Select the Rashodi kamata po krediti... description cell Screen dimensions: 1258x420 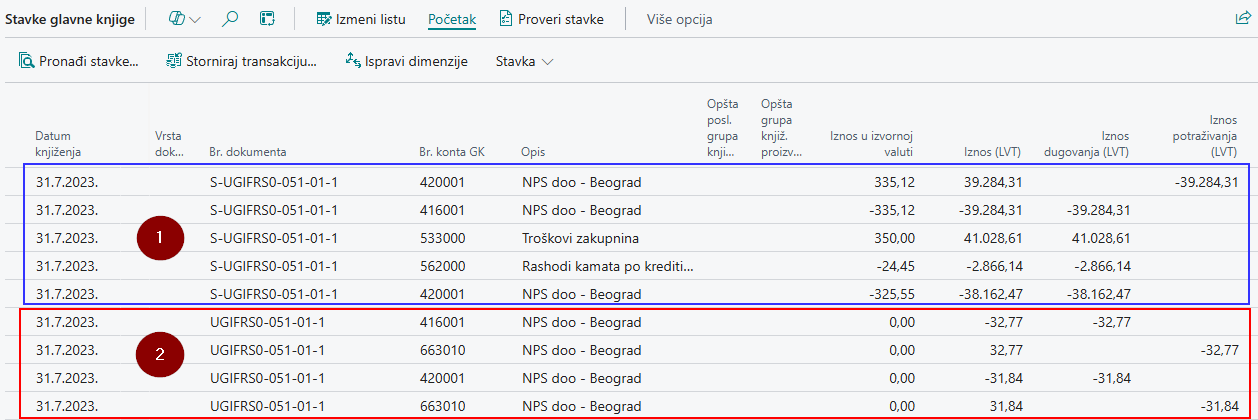(x=608, y=266)
